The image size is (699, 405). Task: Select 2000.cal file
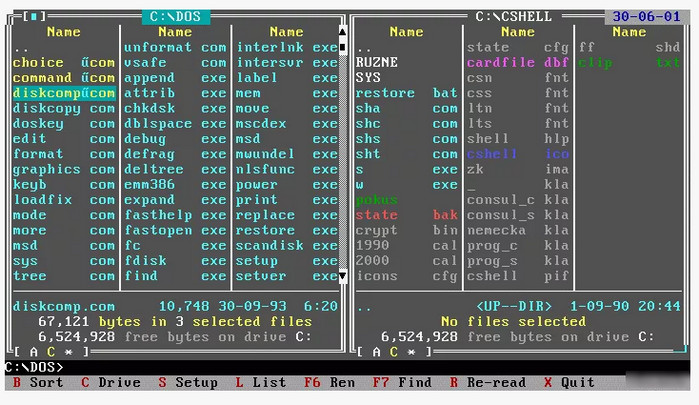(x=407, y=260)
